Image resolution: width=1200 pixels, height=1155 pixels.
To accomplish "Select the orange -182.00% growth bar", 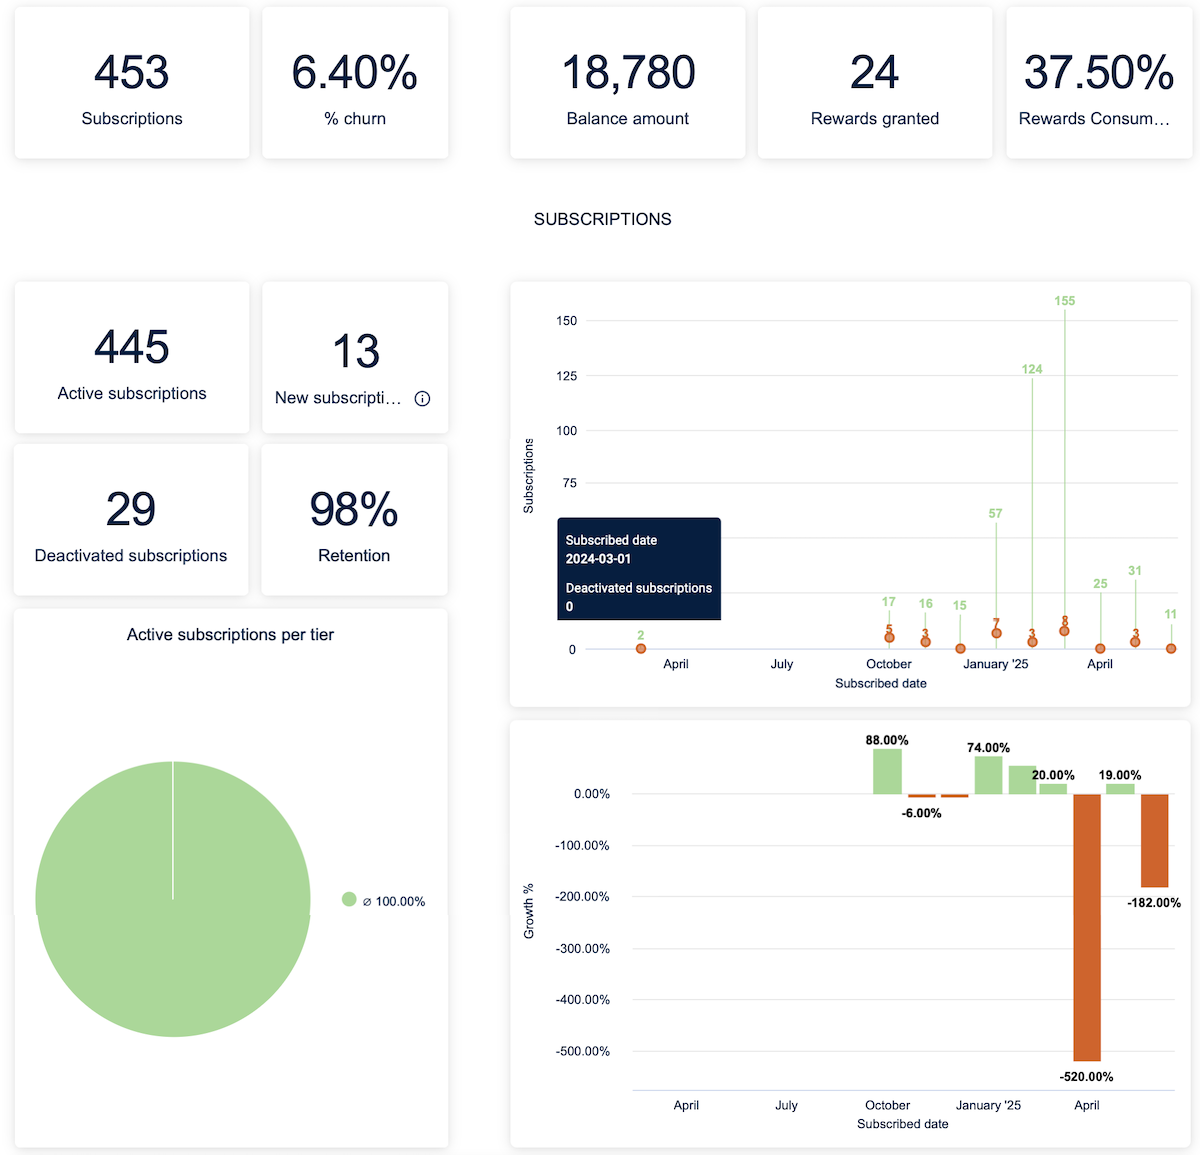I will click(x=1155, y=840).
